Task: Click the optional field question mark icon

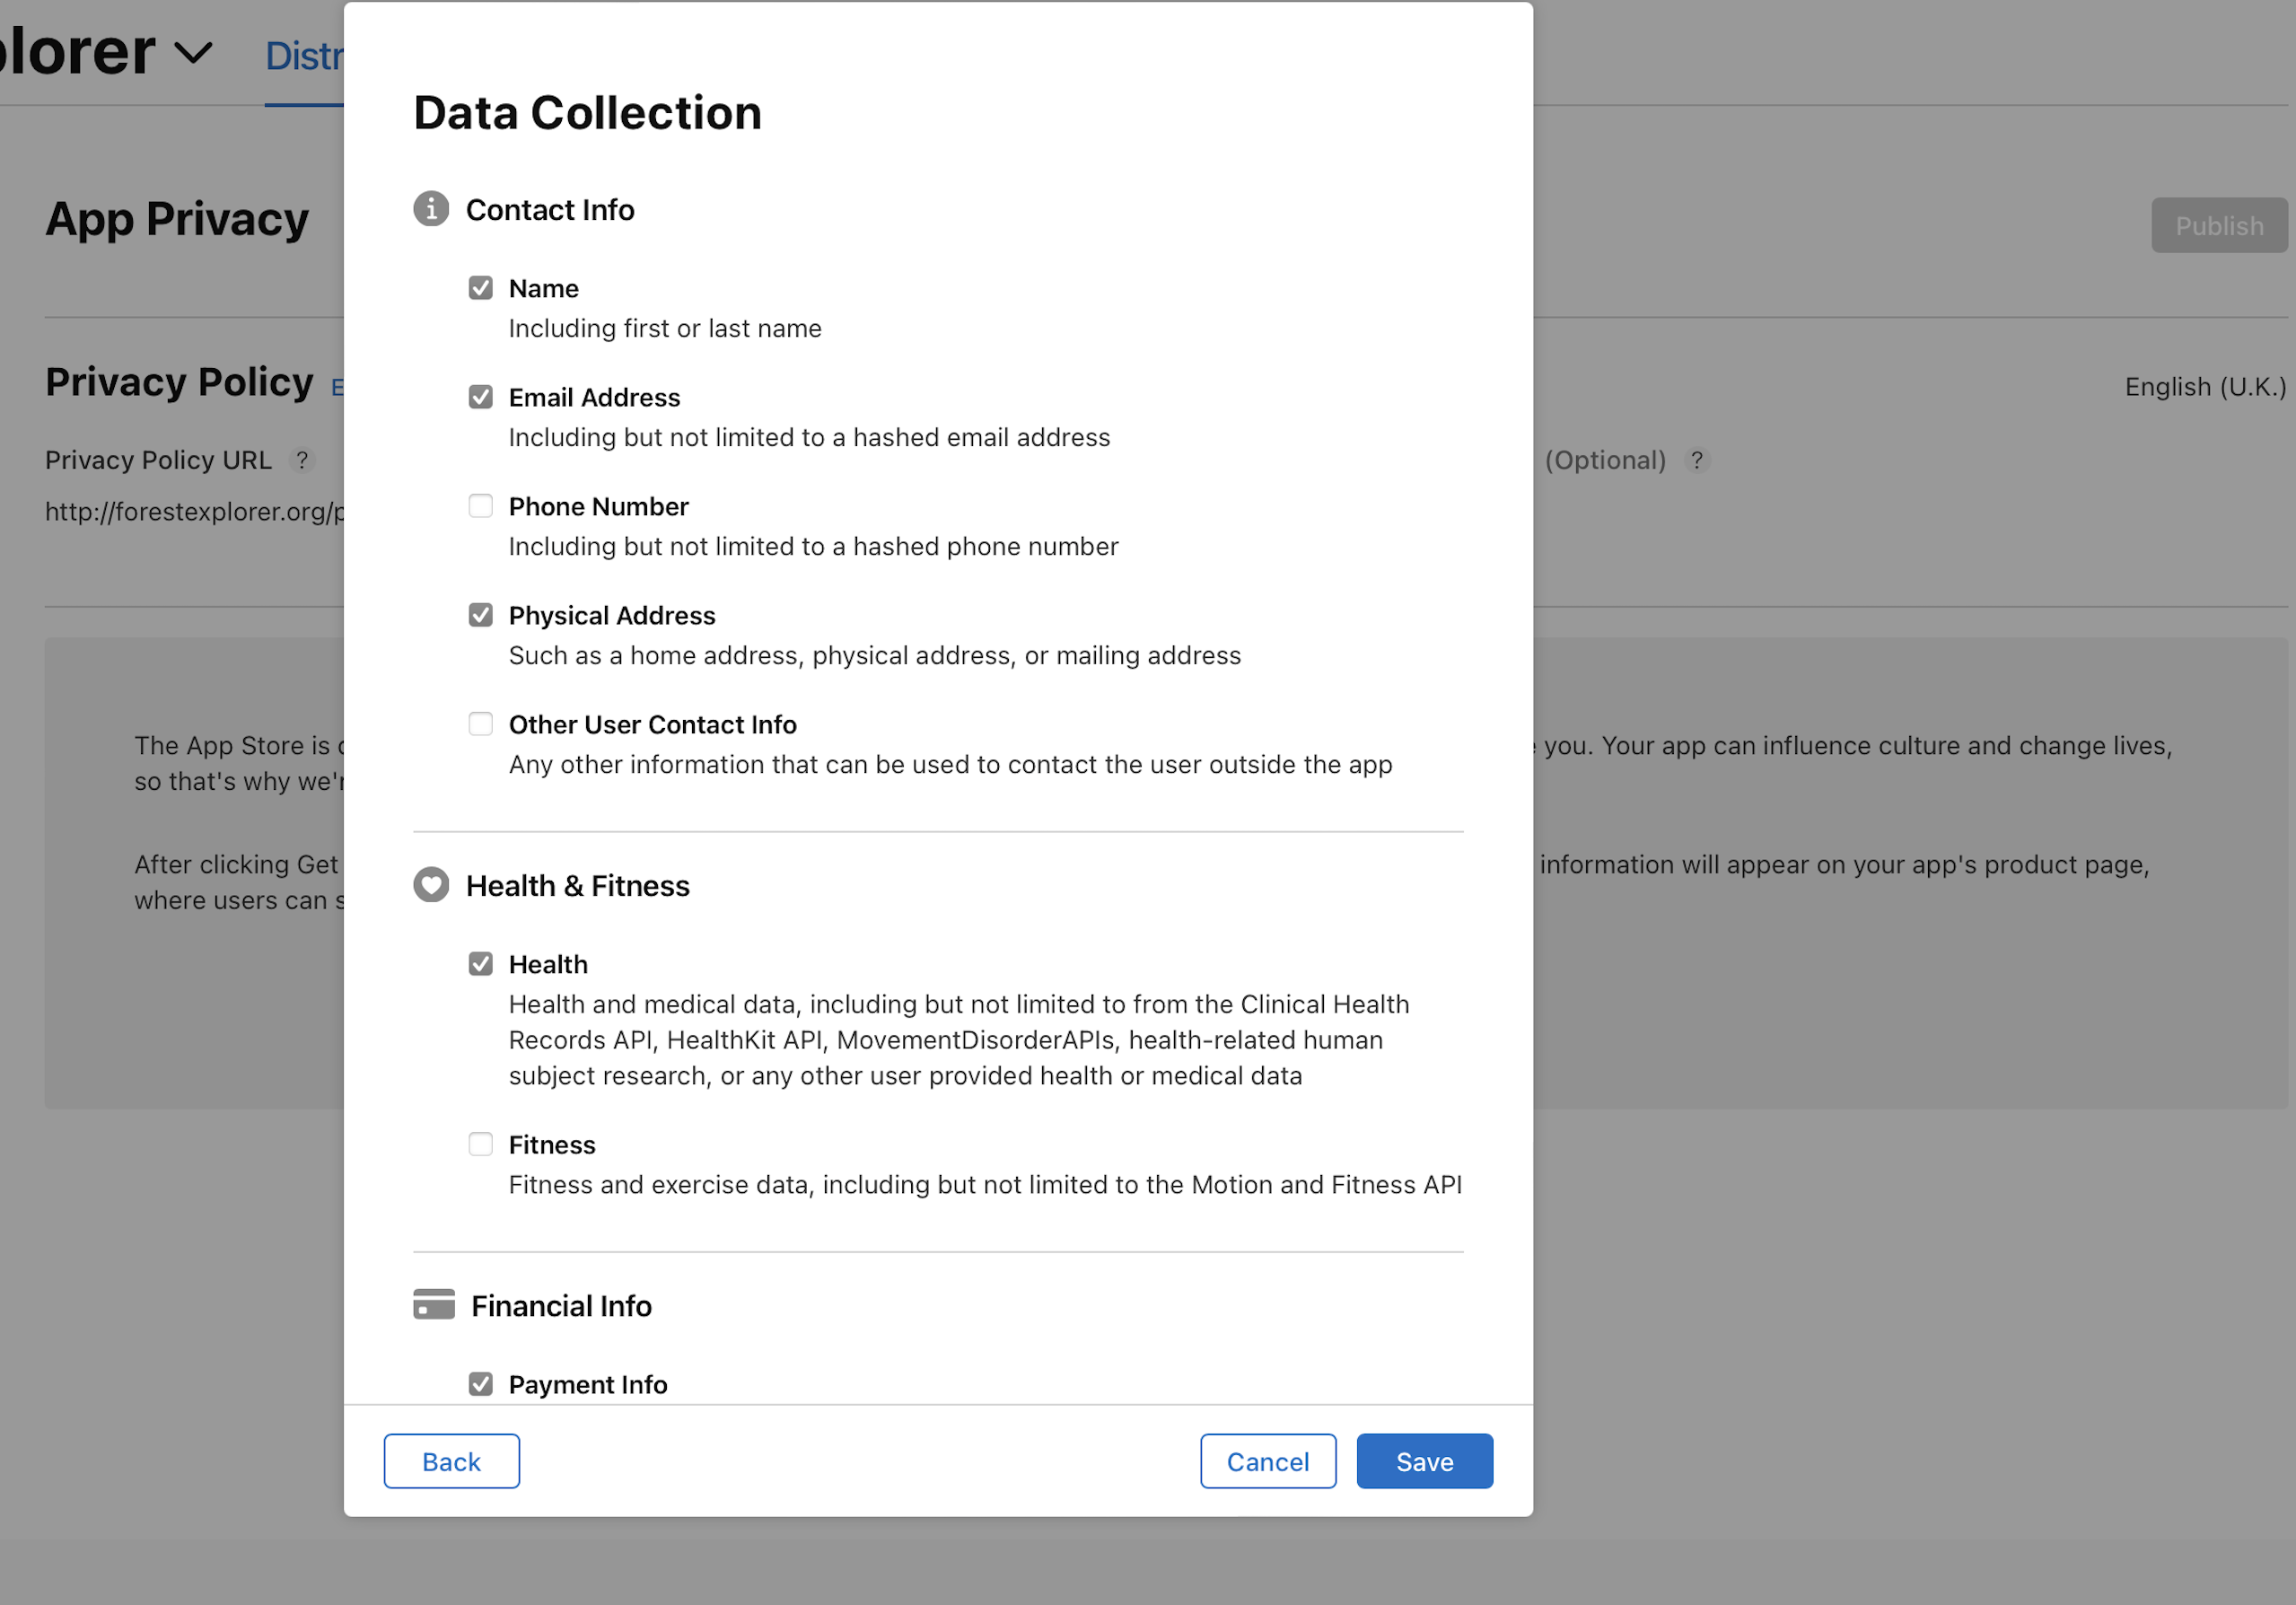Action: (x=1701, y=460)
